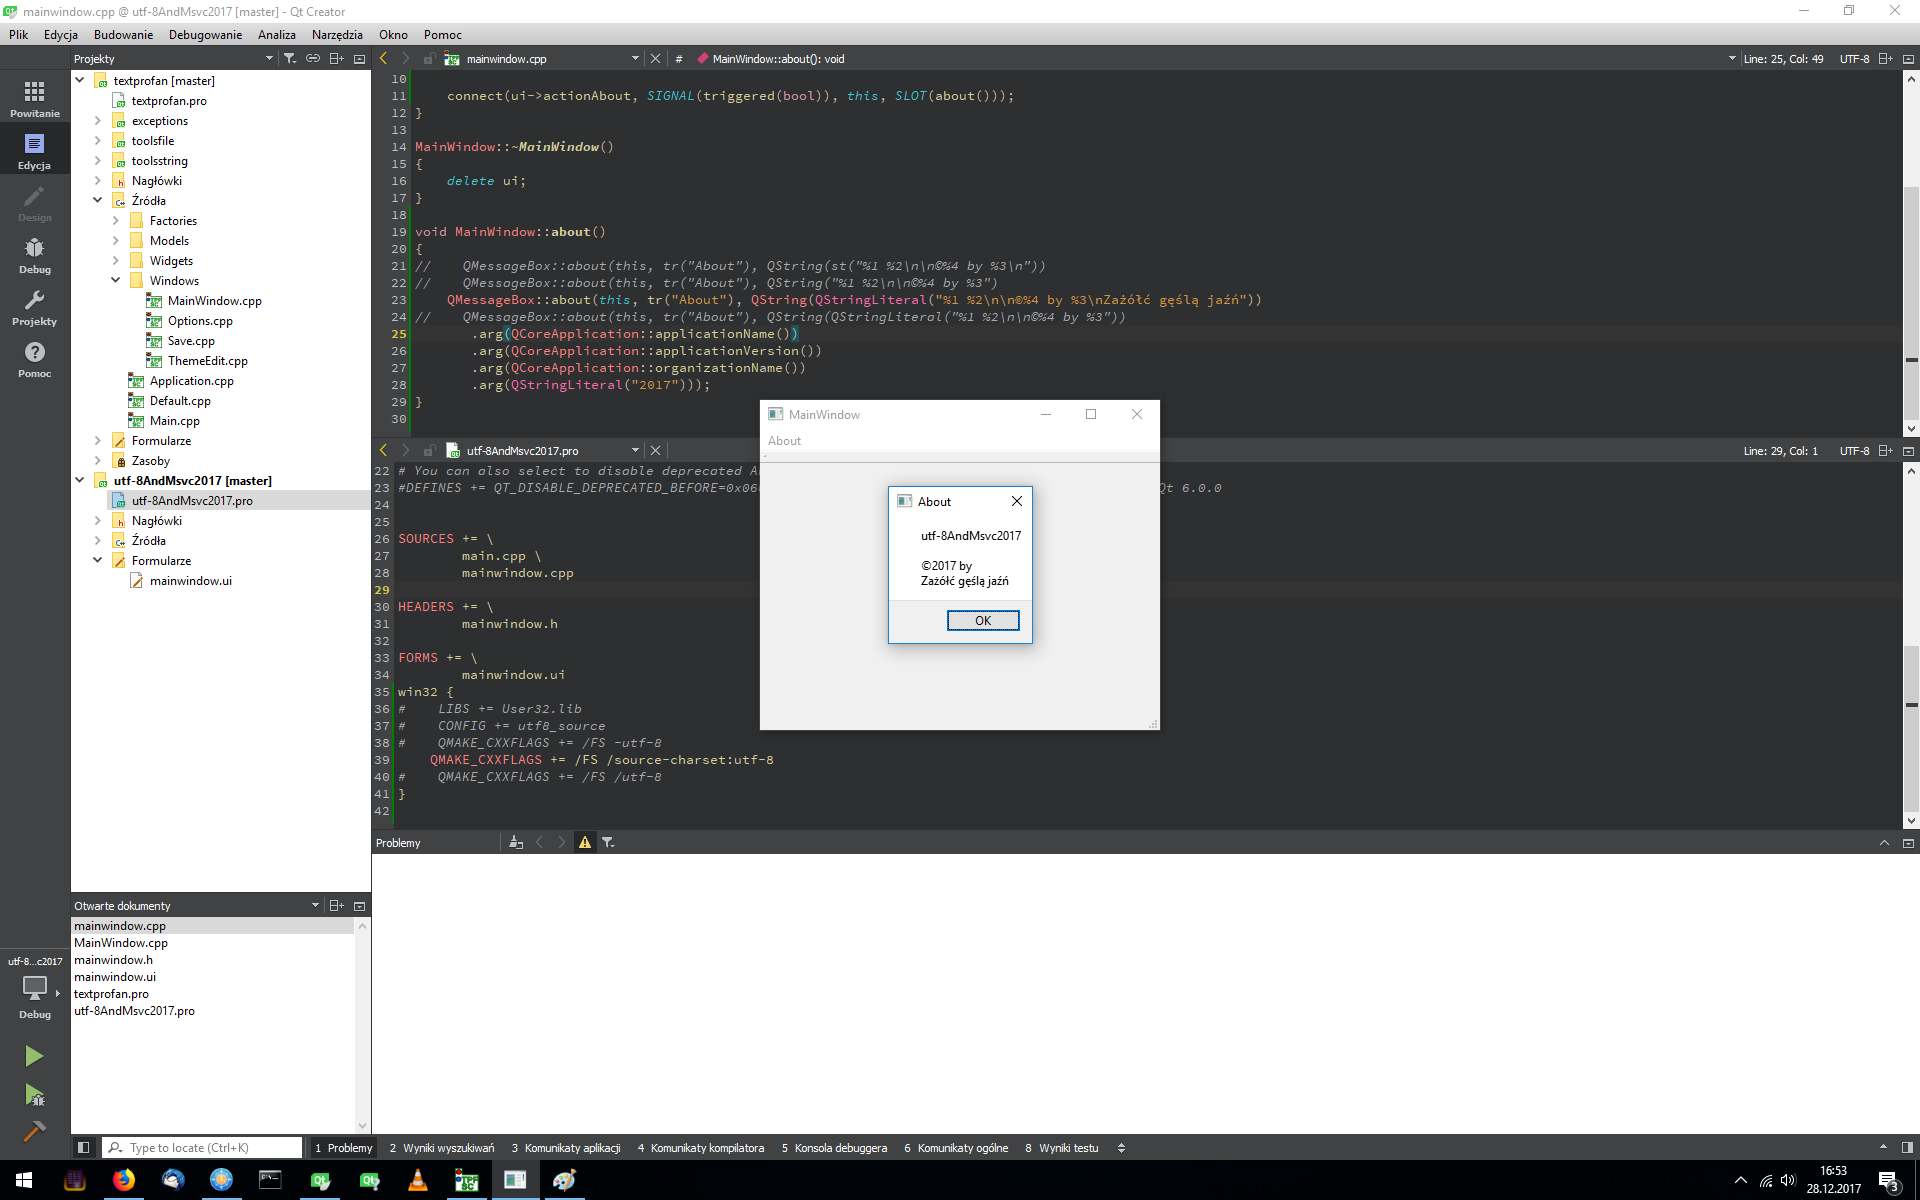The image size is (1920, 1200).
Task: Switch to Debug mode in sidebar
Action: click(34, 254)
